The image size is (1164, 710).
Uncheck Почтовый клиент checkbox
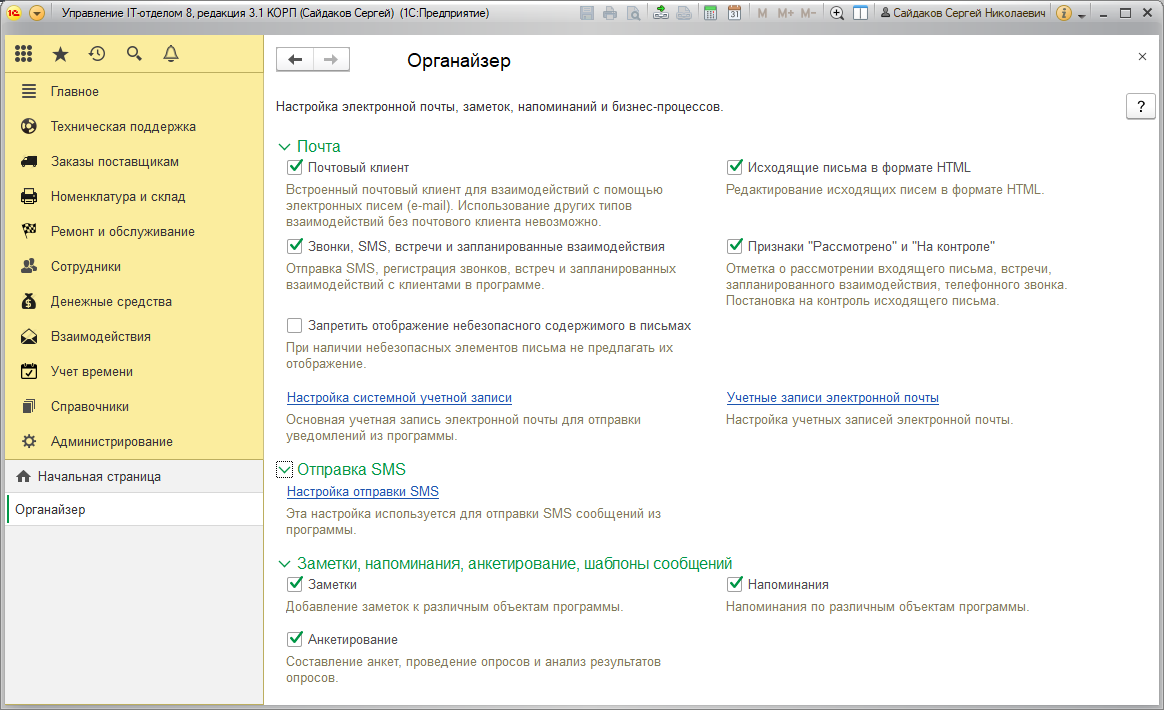click(295, 167)
